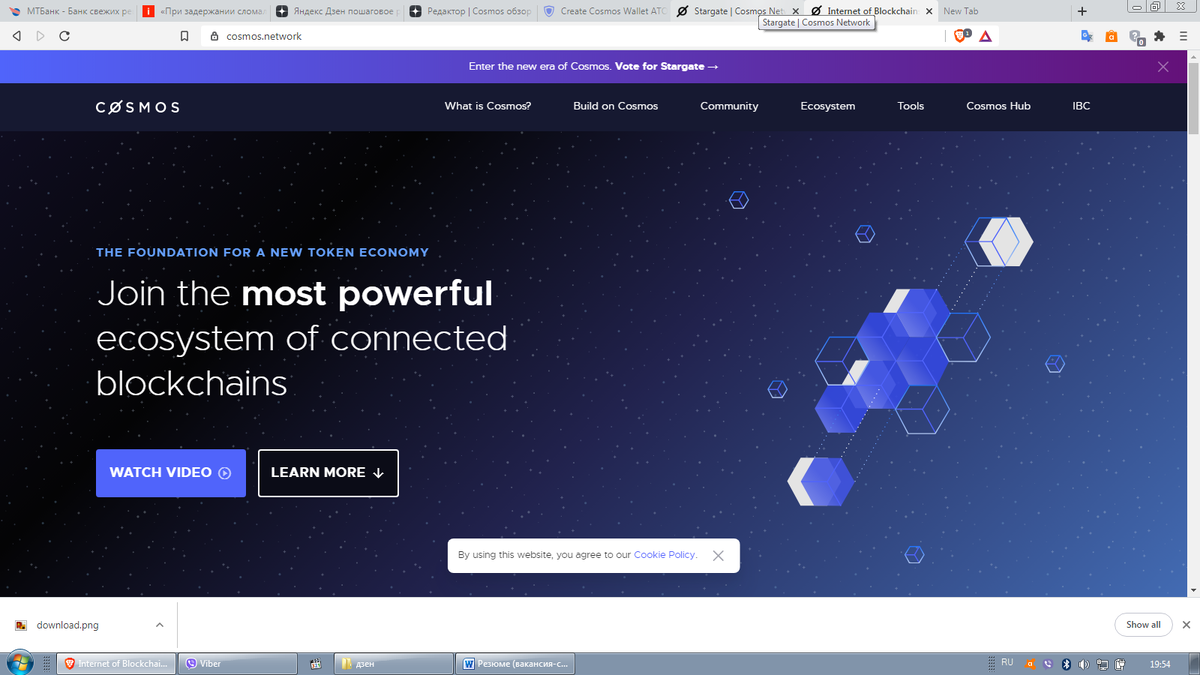Click the unnamed icon left of дзен in taskbar

(x=315, y=664)
